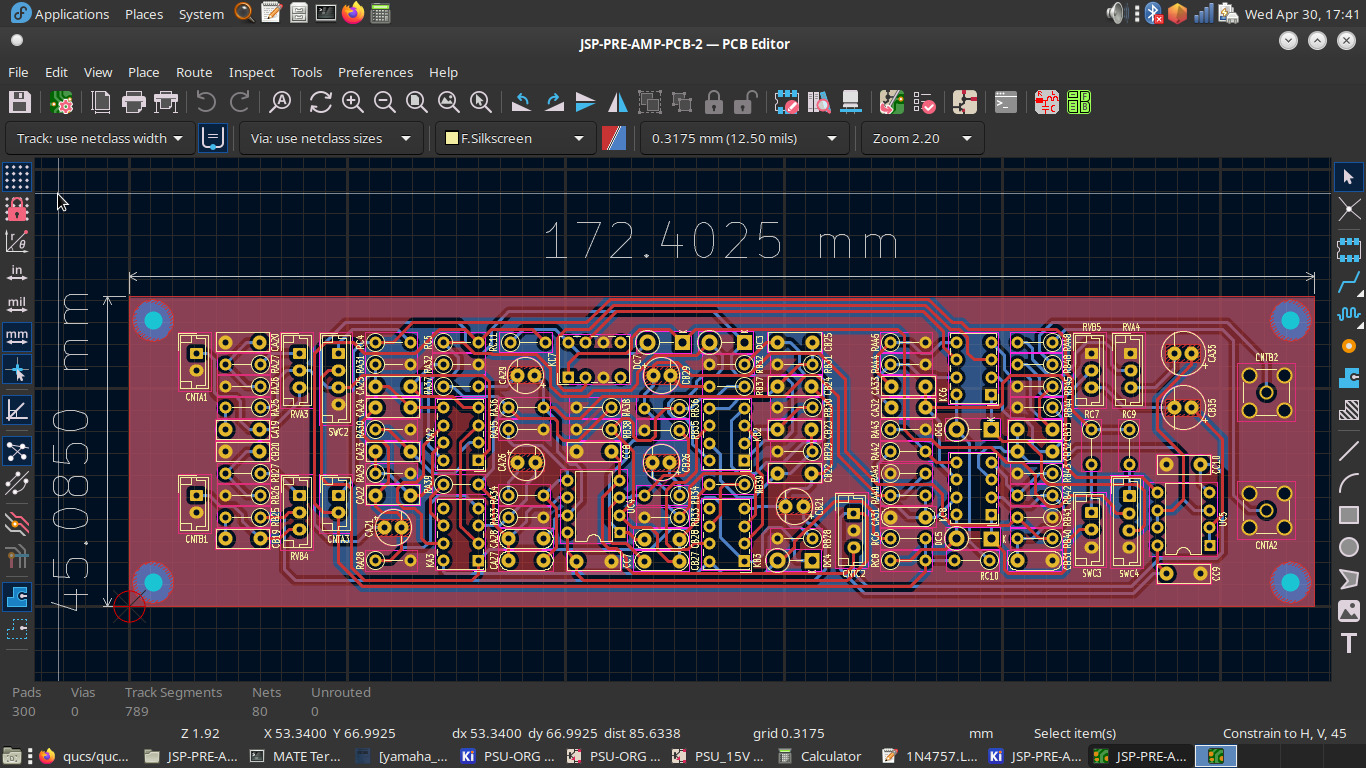The image size is (1366, 768).
Task: Open the File menu
Action: click(18, 72)
